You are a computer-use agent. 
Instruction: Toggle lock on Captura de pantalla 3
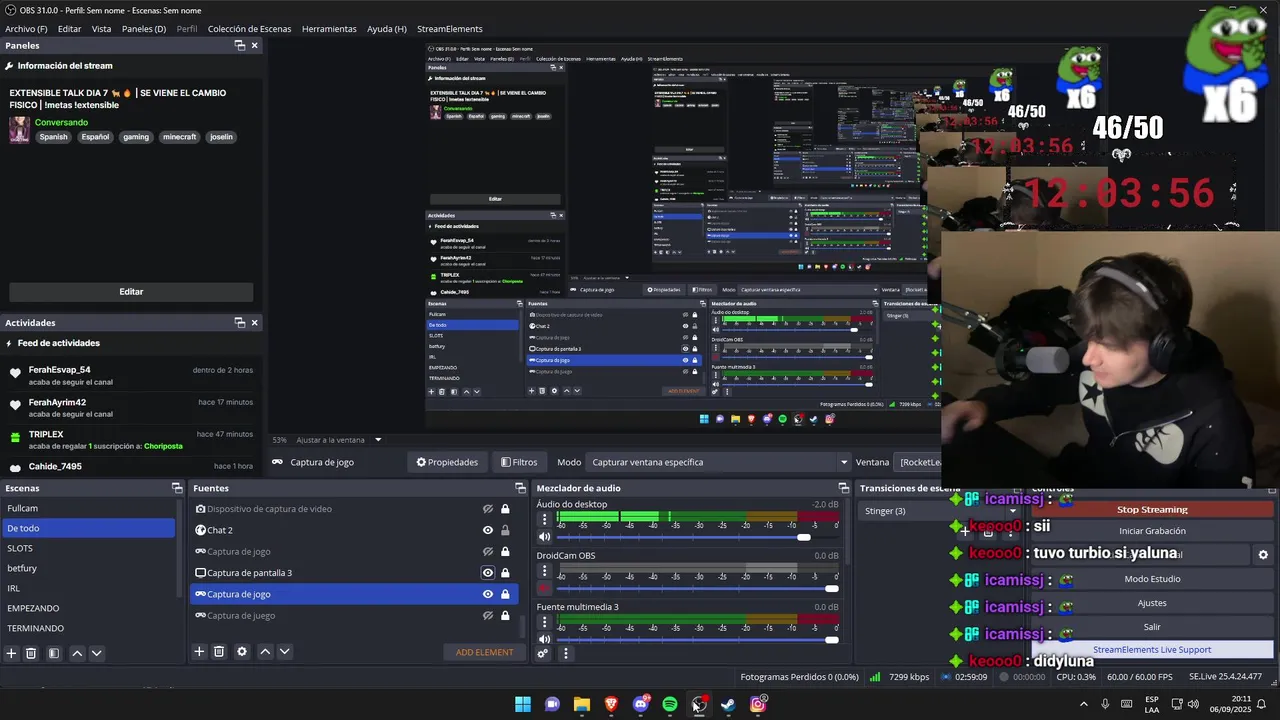pos(505,573)
